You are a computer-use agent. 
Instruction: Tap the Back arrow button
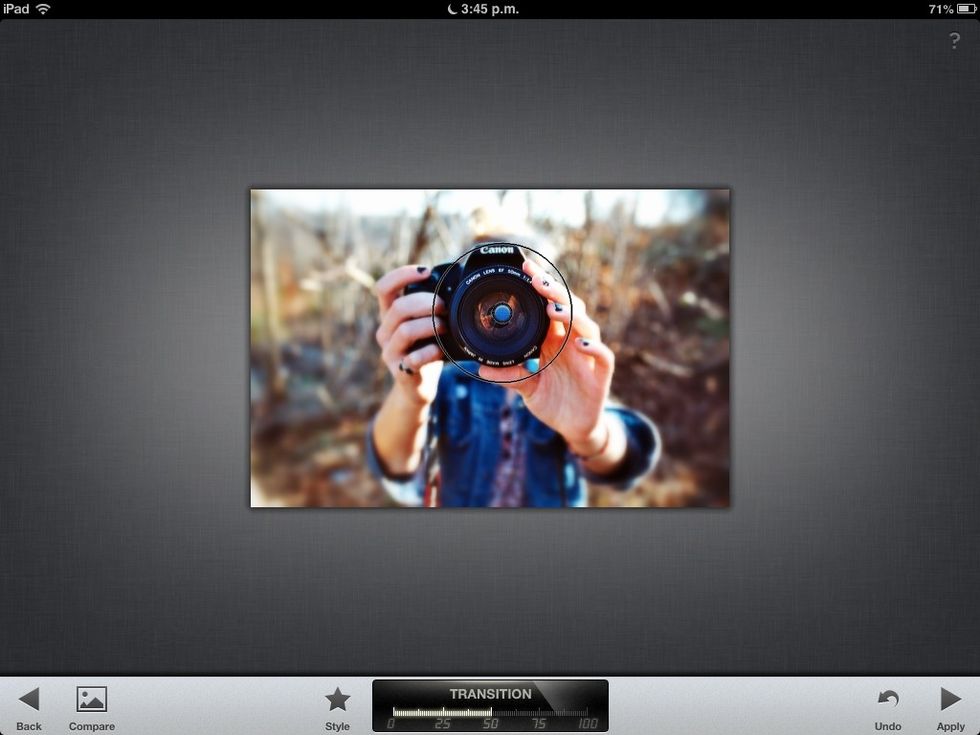(x=29, y=708)
